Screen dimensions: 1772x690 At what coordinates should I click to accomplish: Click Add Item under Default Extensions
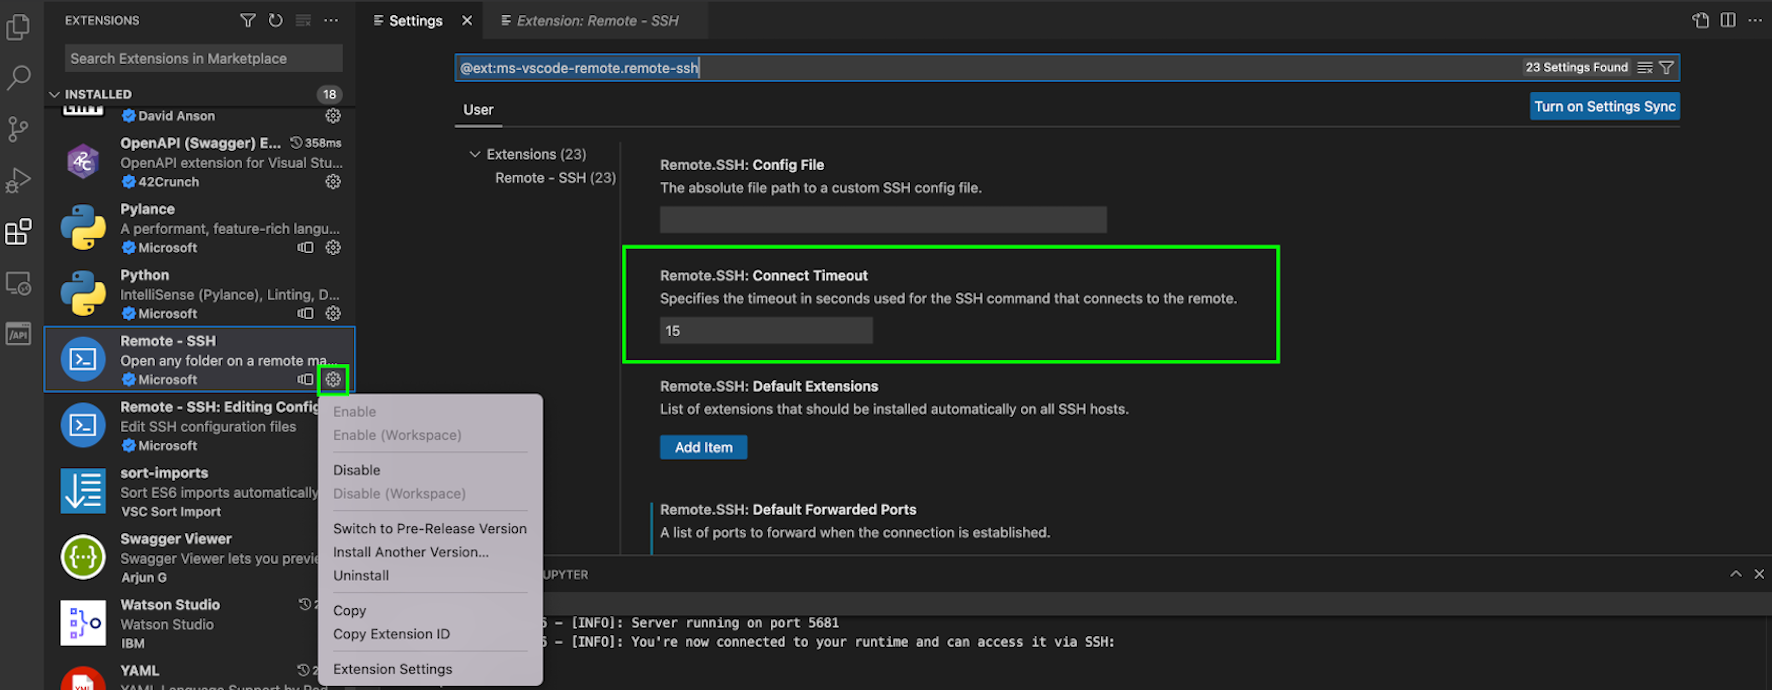click(703, 448)
